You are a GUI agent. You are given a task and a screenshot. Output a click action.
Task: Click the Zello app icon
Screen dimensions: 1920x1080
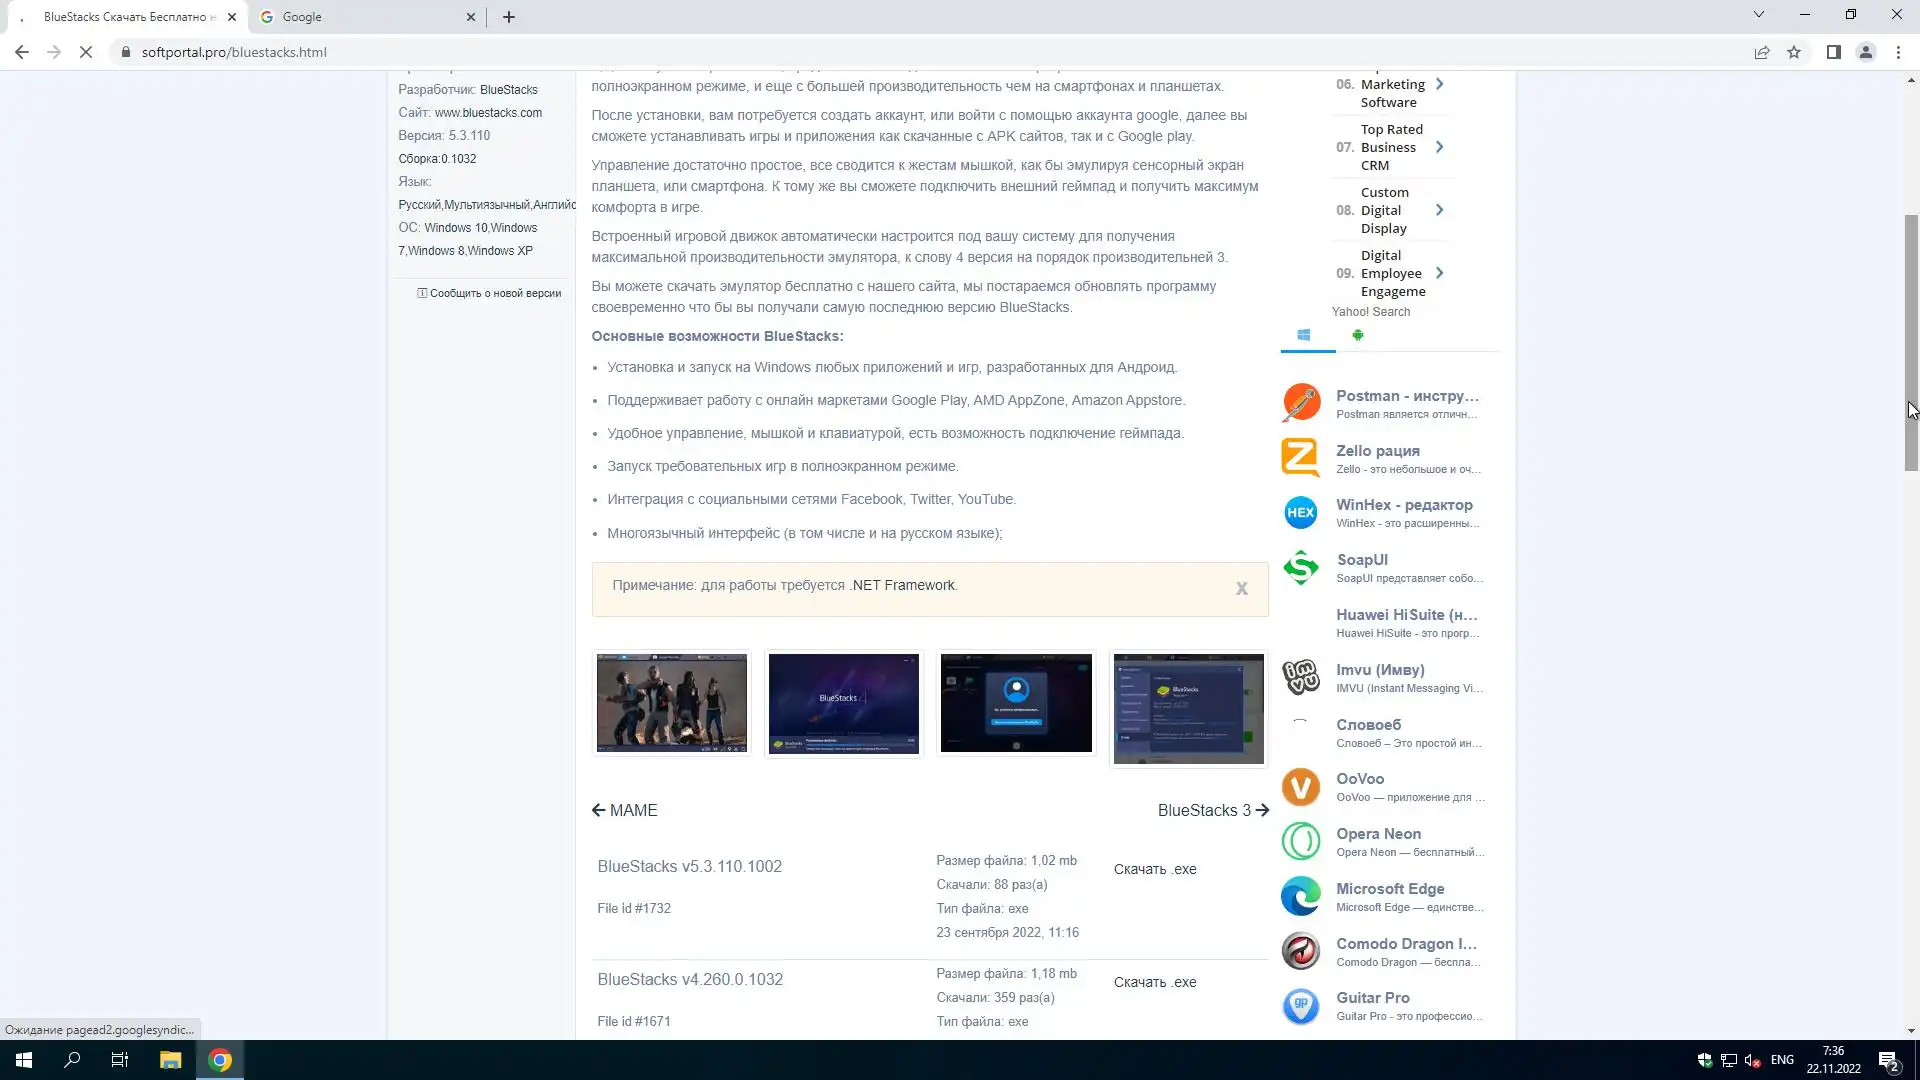[x=1301, y=458]
